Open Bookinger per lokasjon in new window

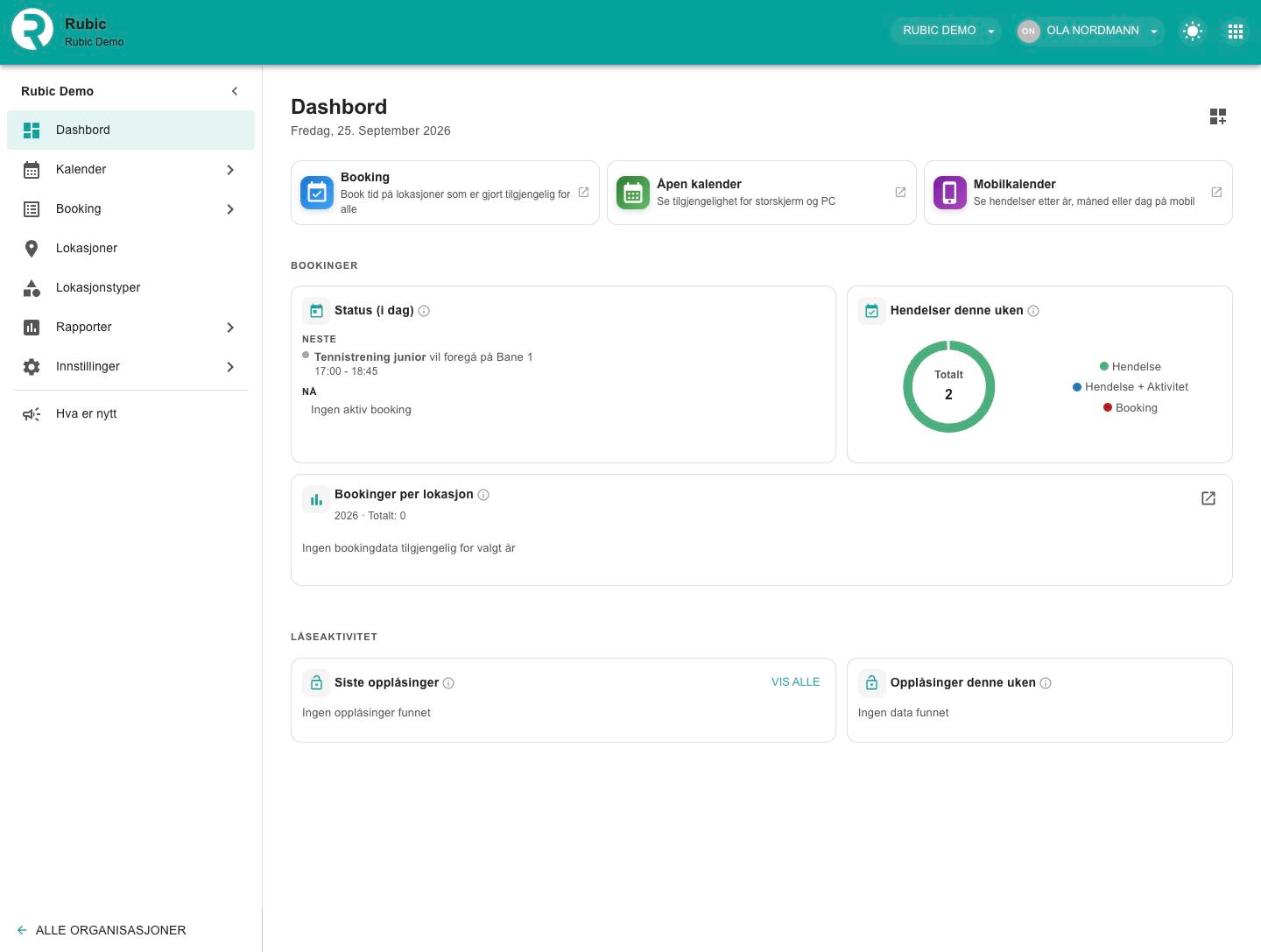point(1208,498)
